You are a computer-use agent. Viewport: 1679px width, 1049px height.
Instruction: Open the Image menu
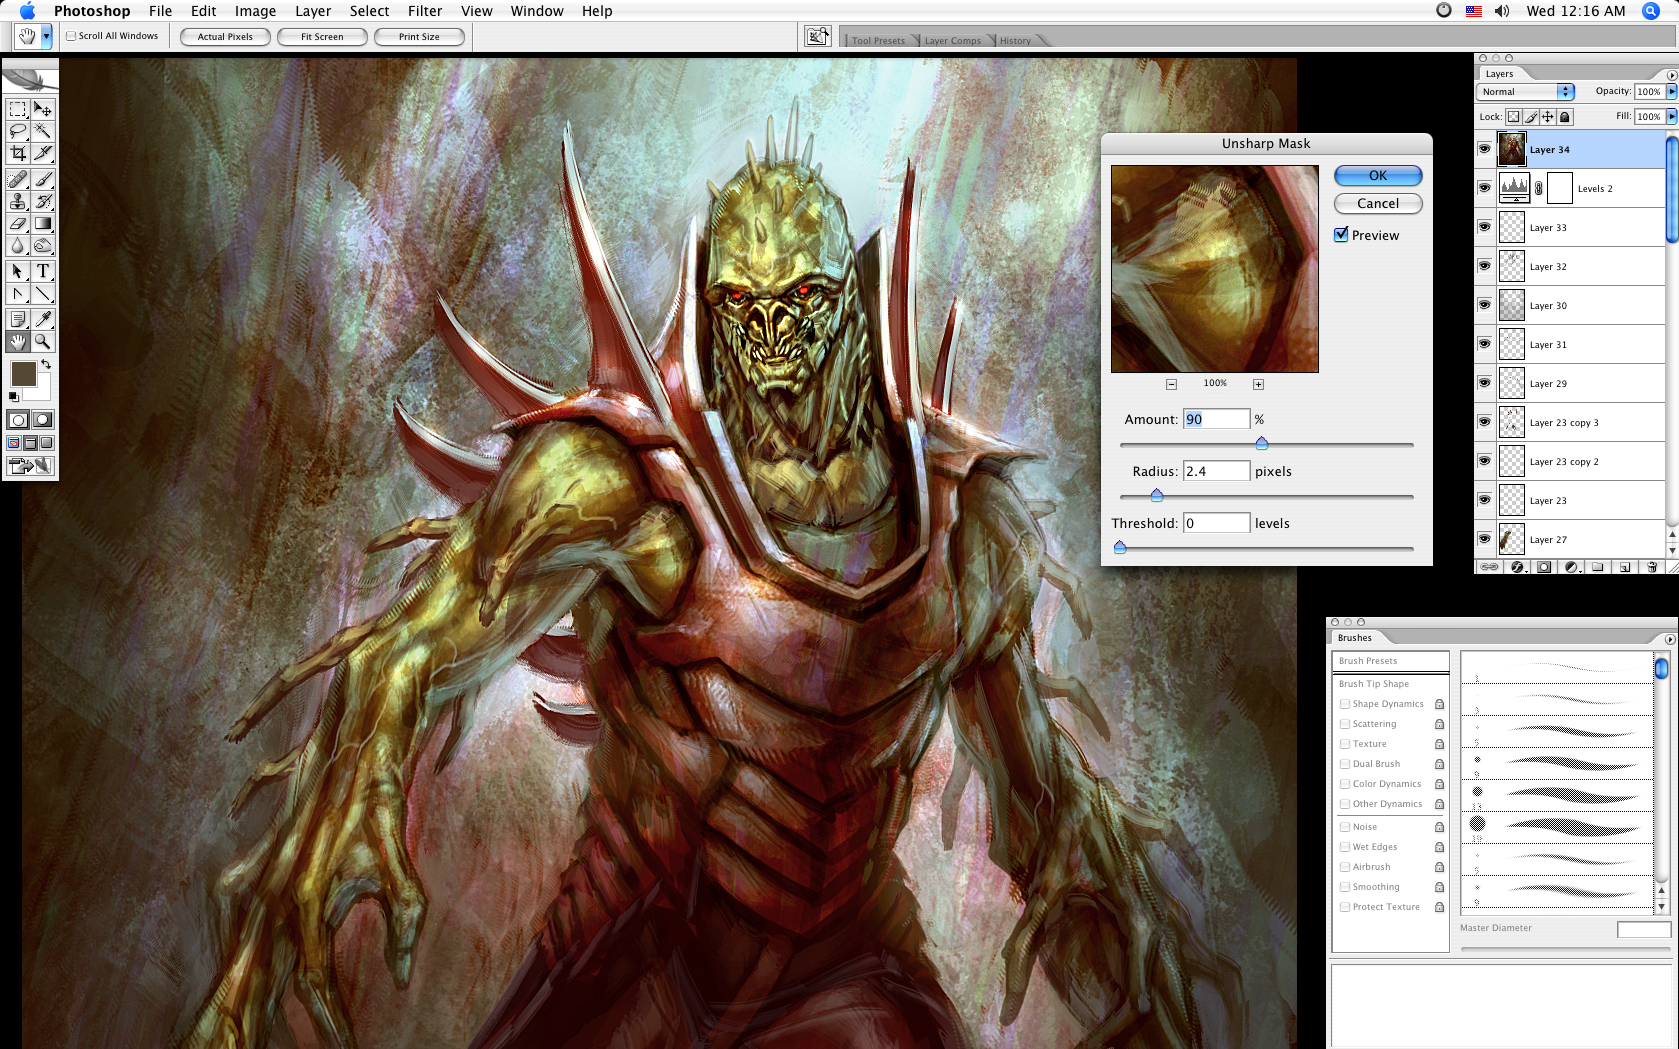tap(255, 11)
